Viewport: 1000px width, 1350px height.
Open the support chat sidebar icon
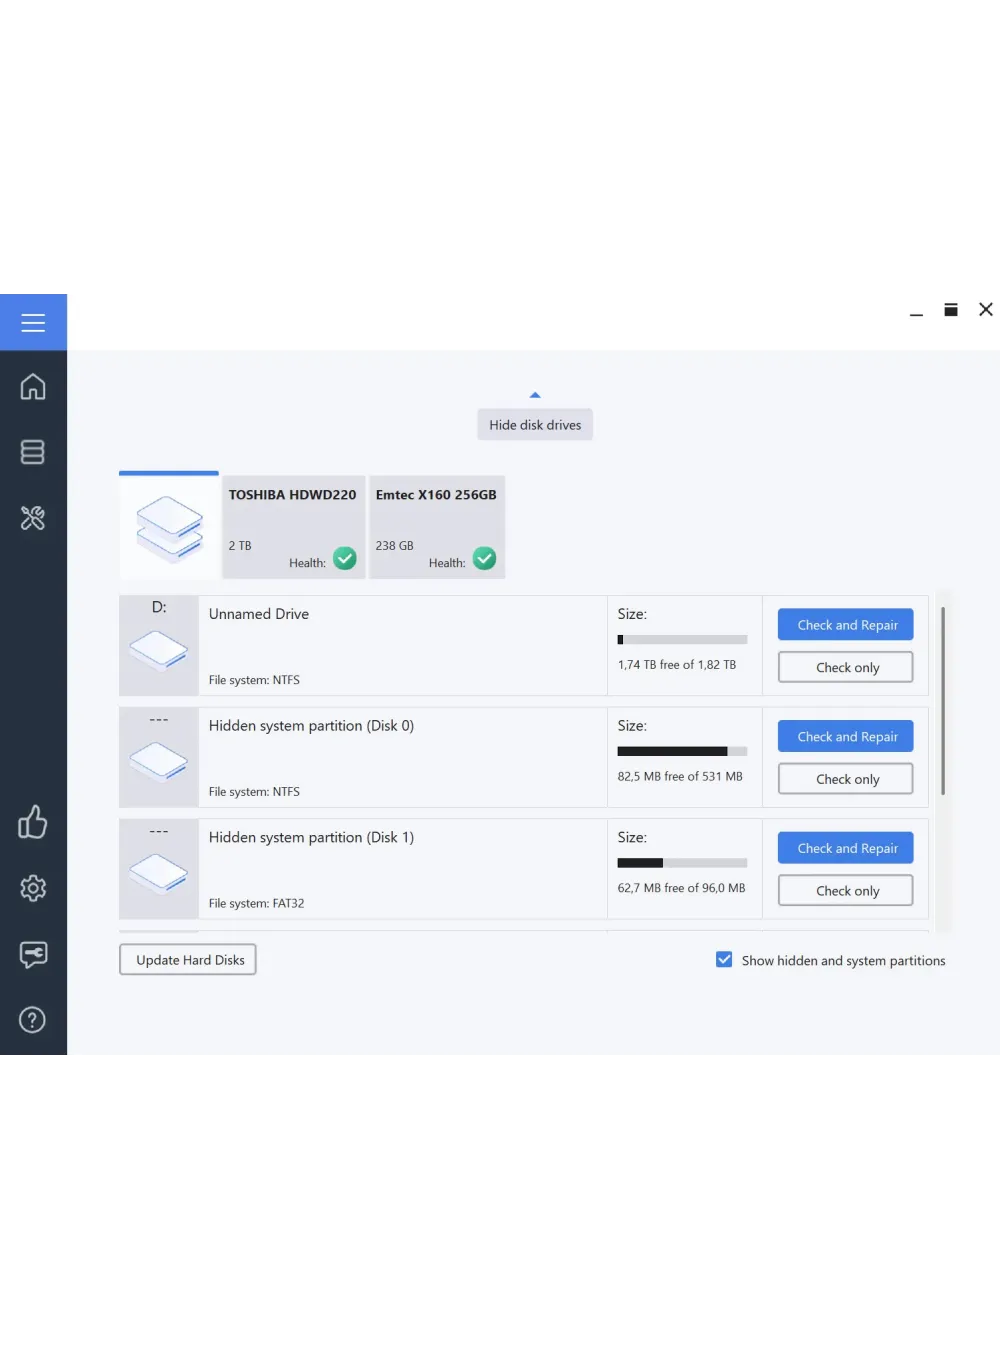tap(33, 954)
